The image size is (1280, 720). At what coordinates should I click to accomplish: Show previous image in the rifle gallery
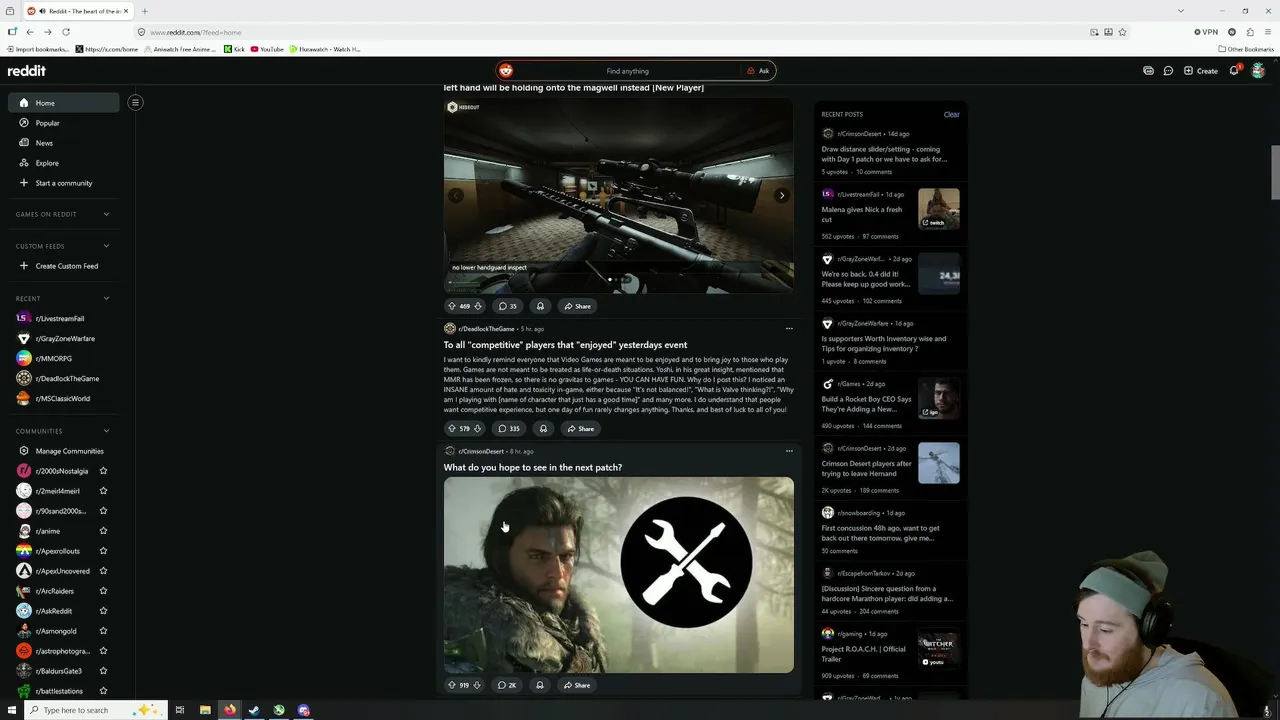coord(456,196)
